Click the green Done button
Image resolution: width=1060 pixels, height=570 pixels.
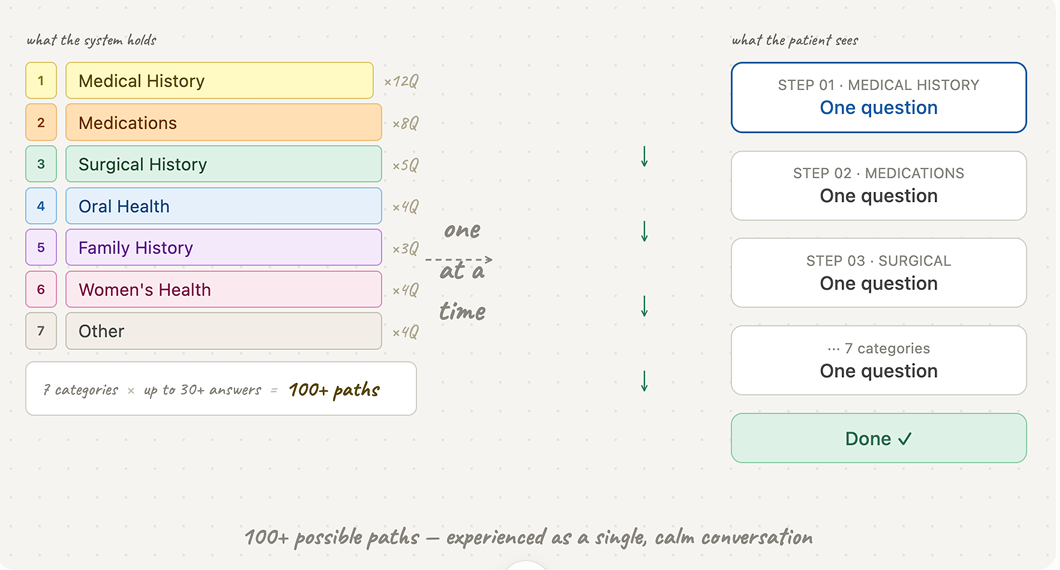point(878,438)
